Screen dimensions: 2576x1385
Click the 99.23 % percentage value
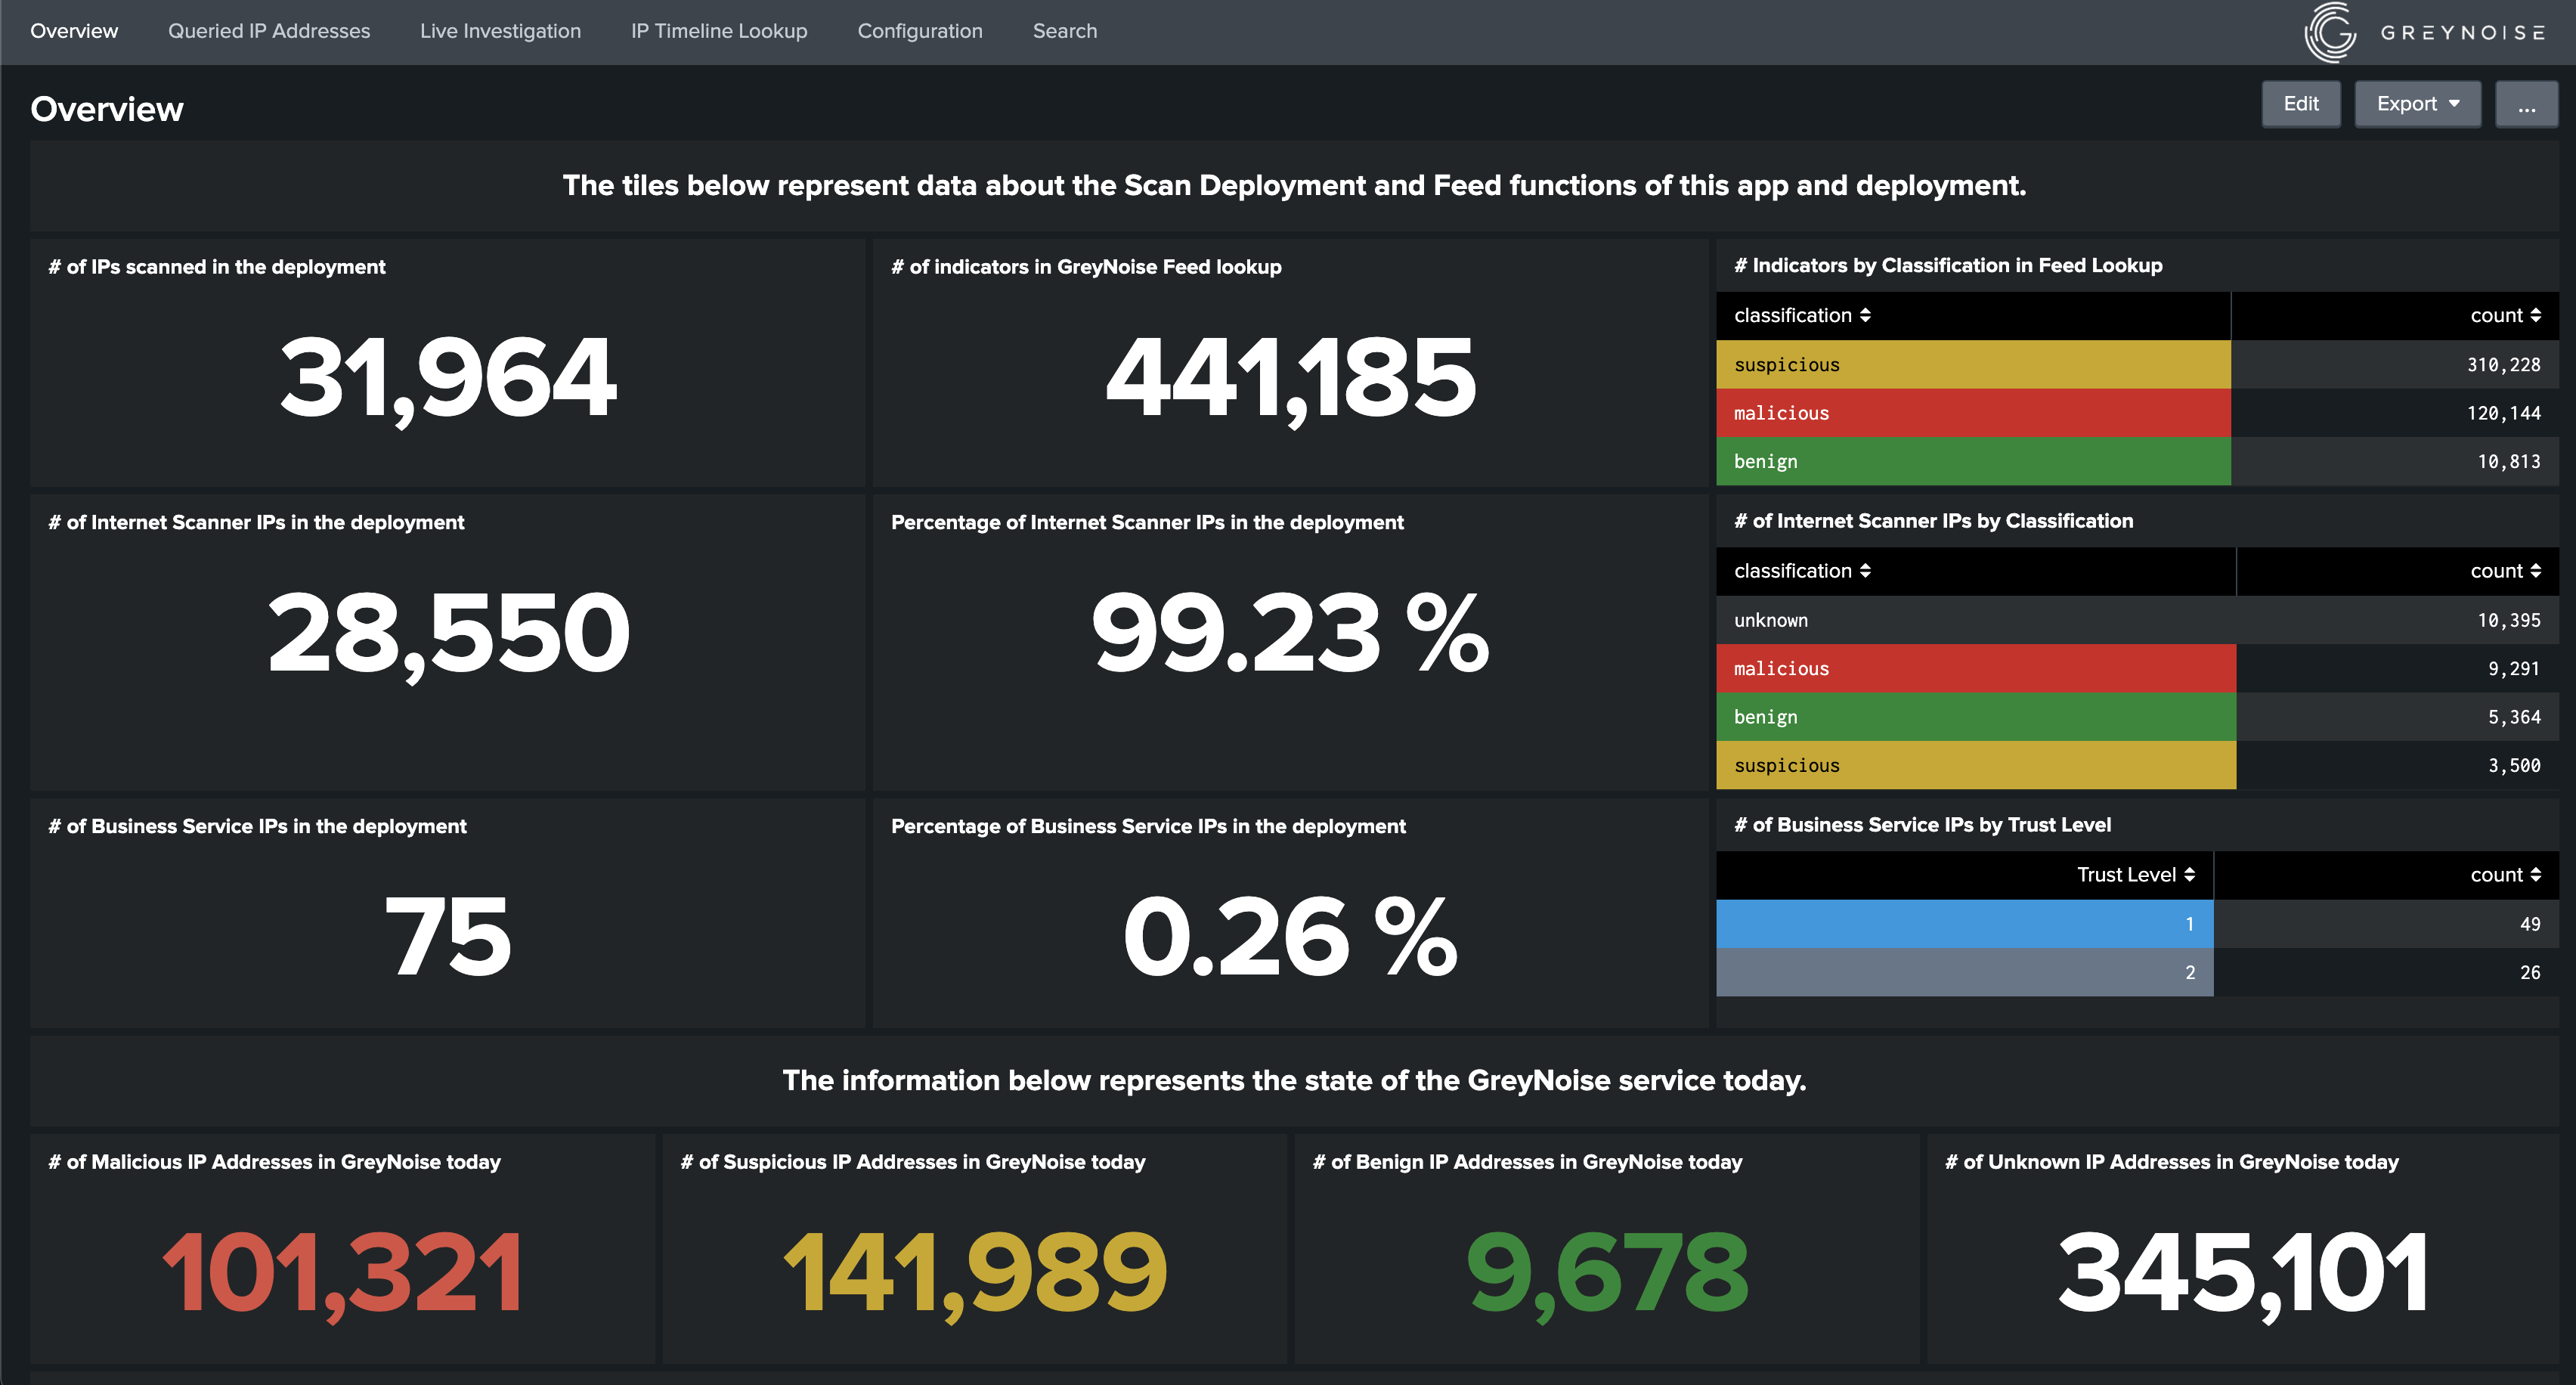[1290, 632]
